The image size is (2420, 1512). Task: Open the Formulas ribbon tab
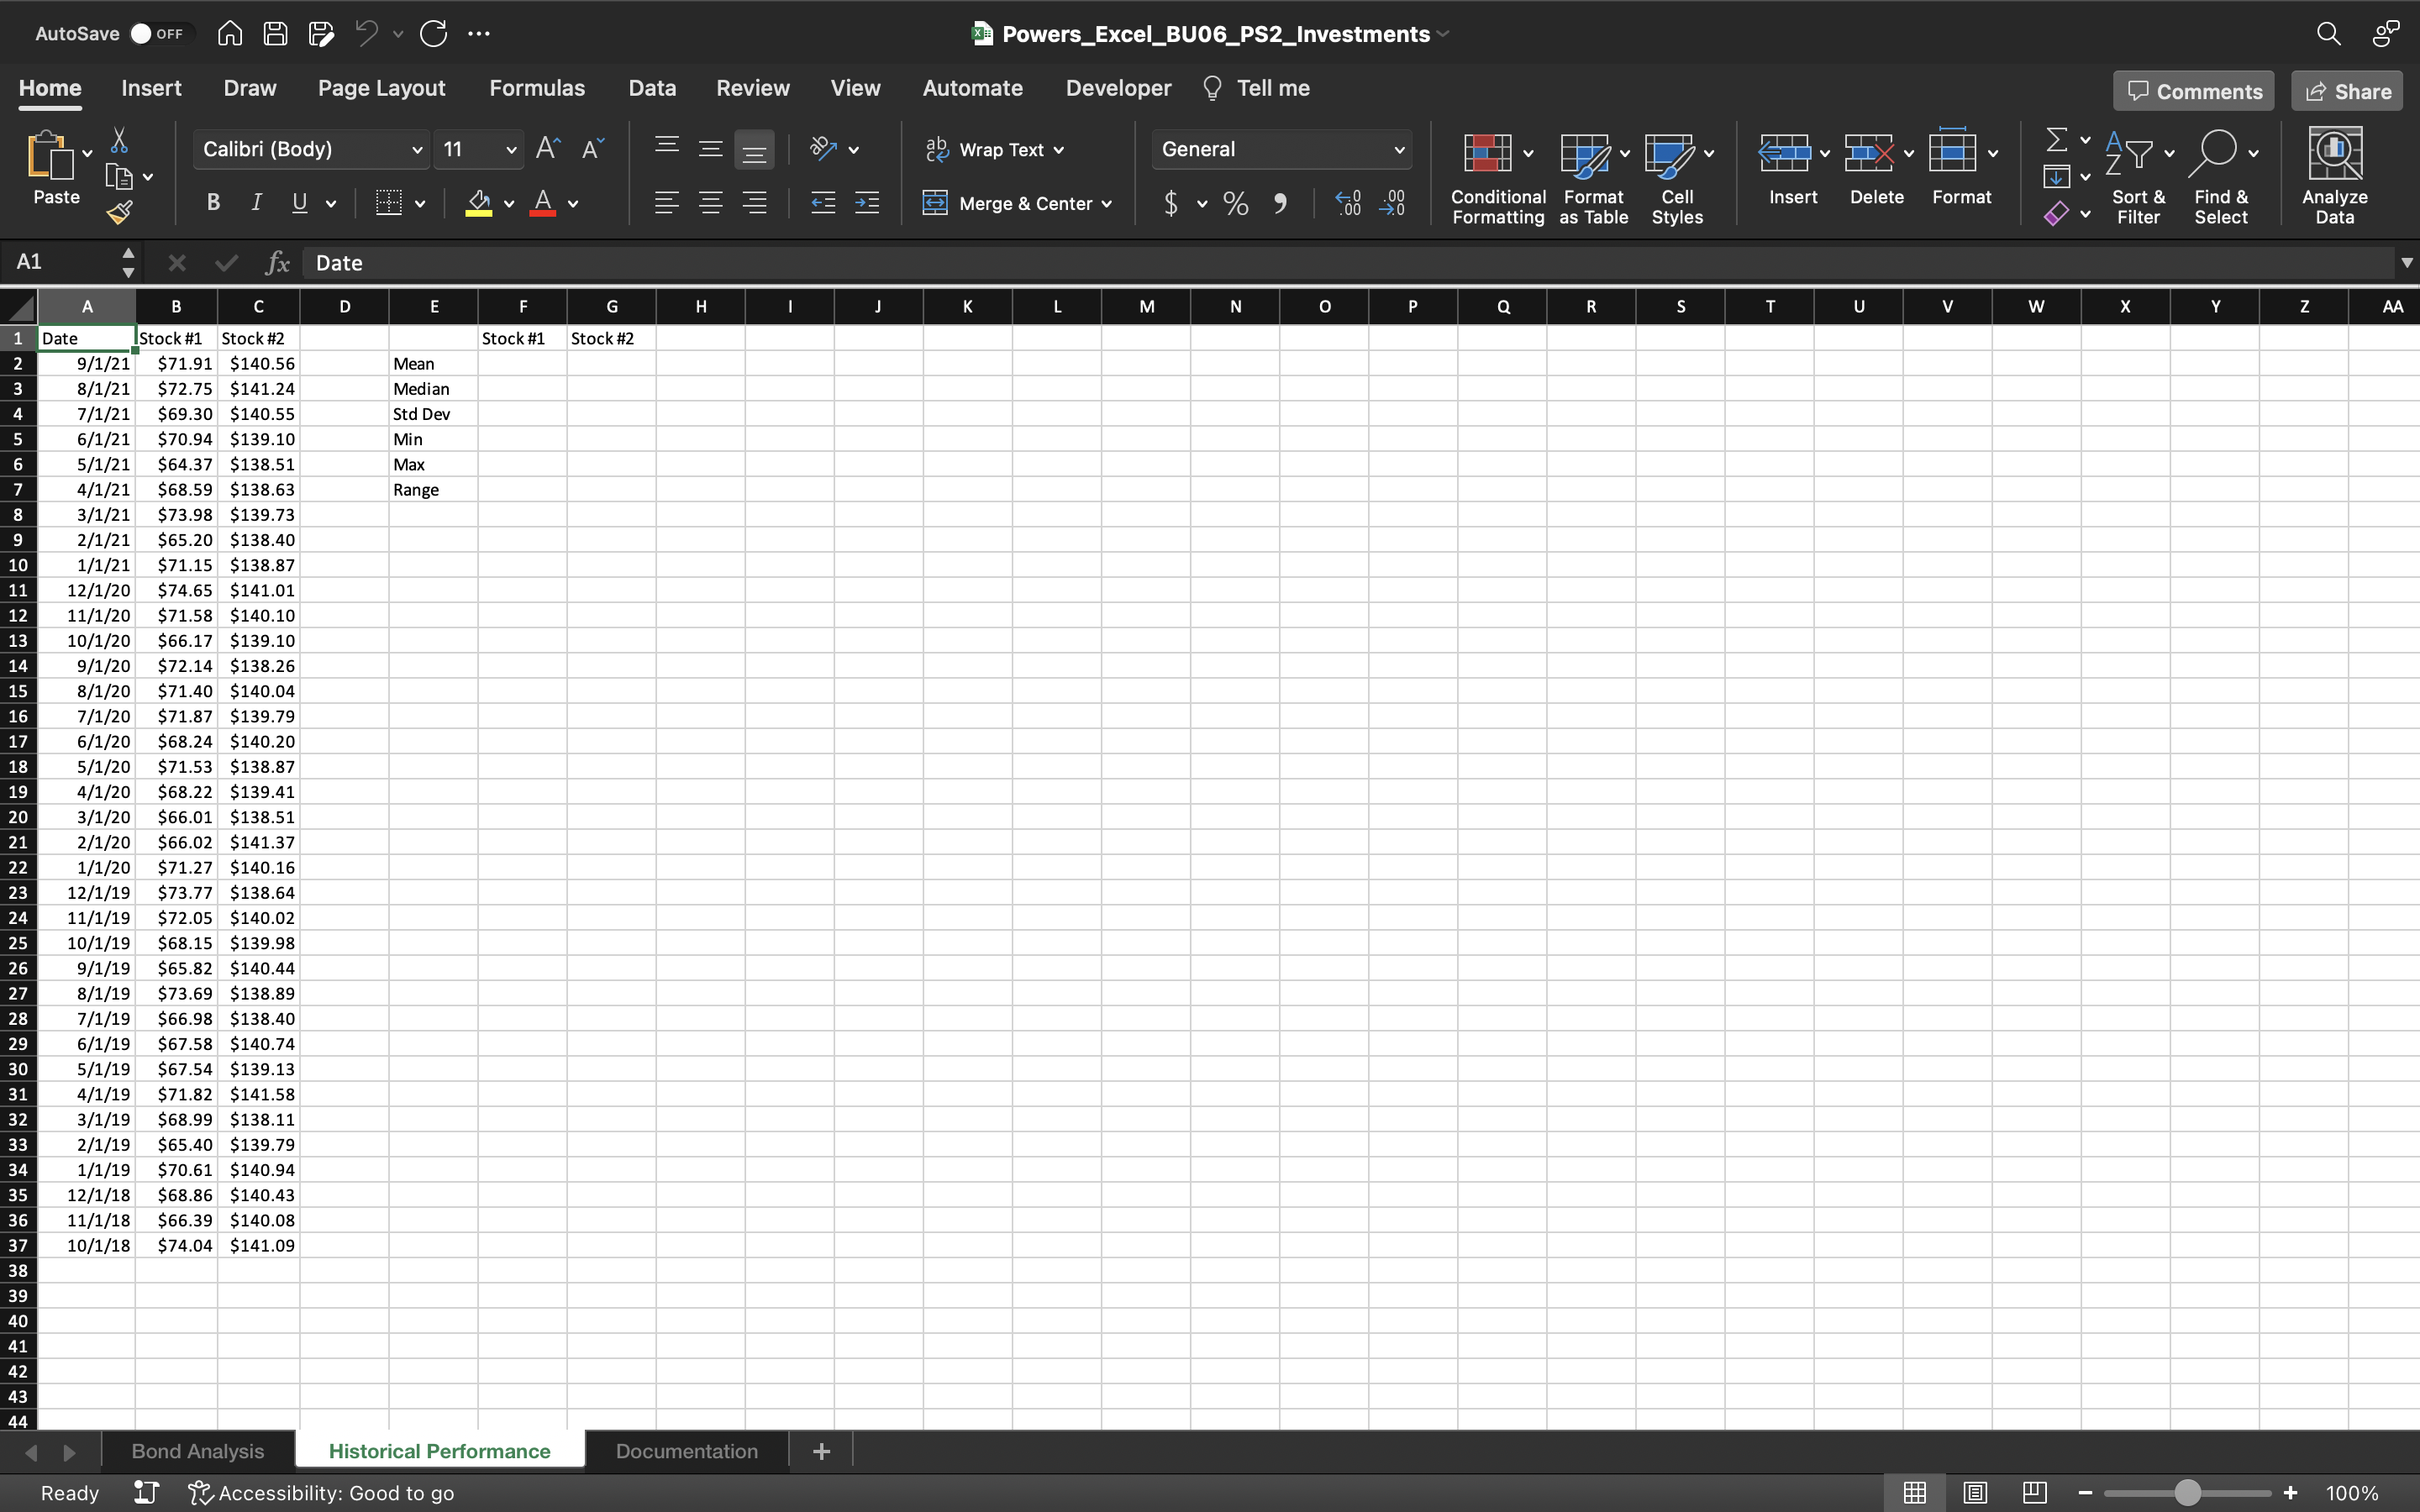coord(537,88)
